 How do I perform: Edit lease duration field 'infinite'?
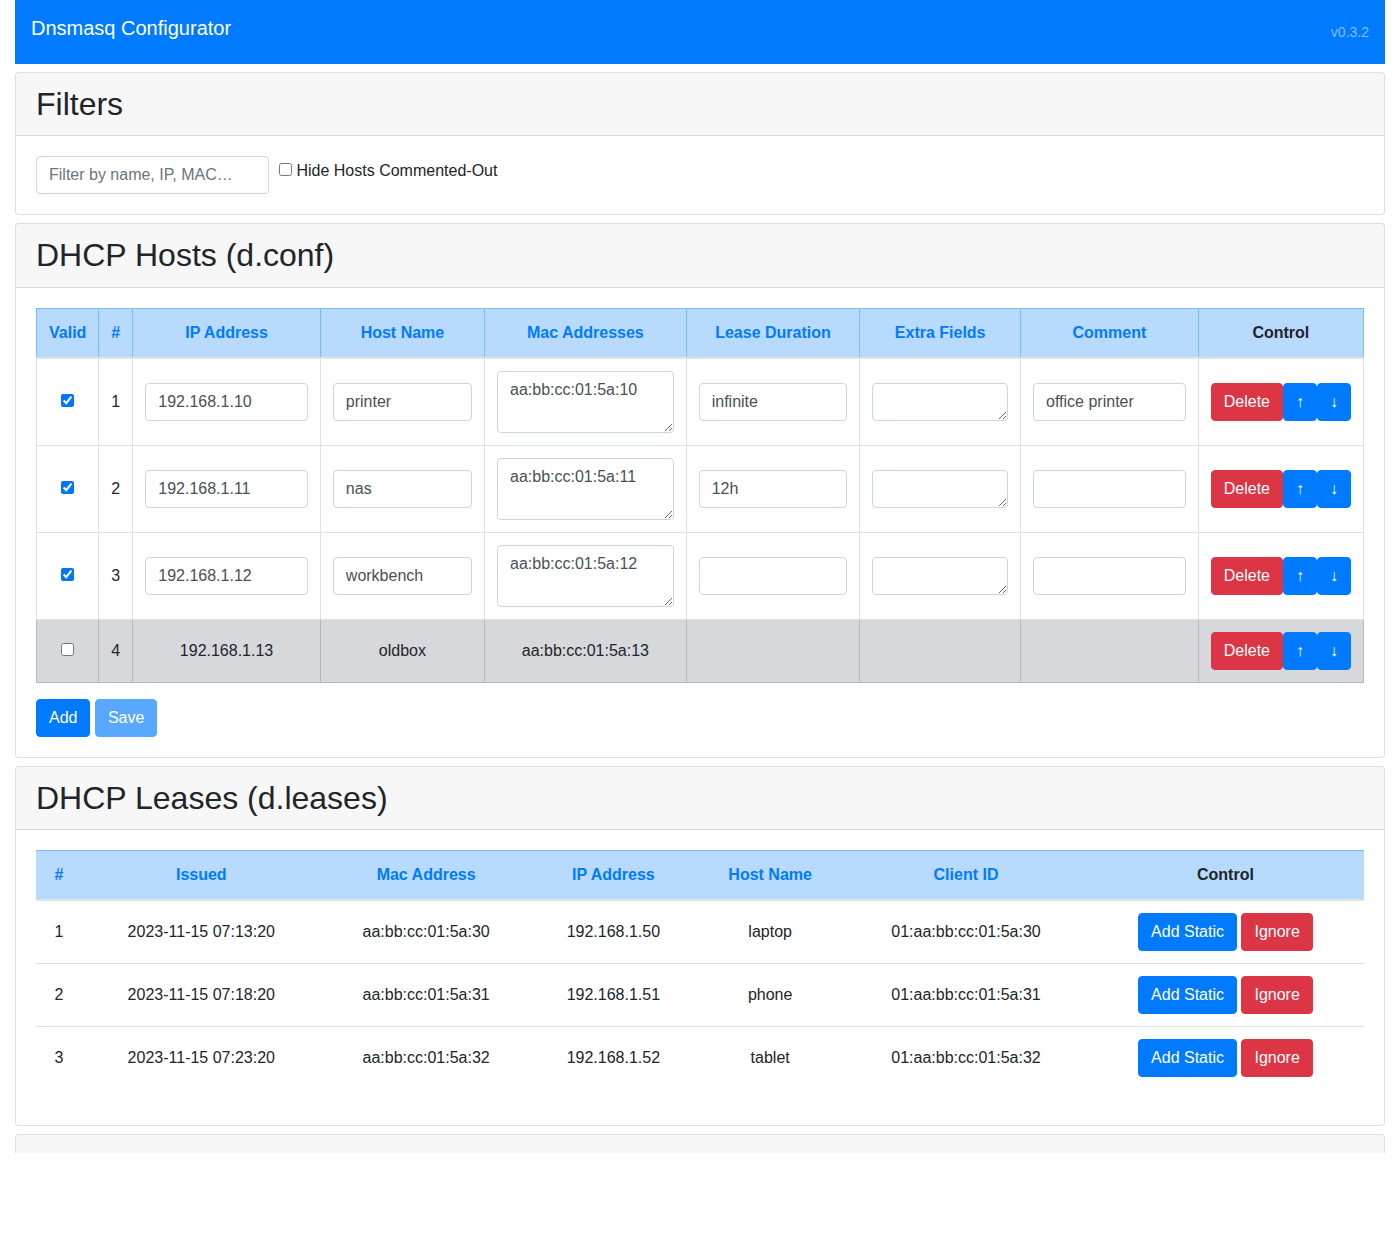coord(773,402)
